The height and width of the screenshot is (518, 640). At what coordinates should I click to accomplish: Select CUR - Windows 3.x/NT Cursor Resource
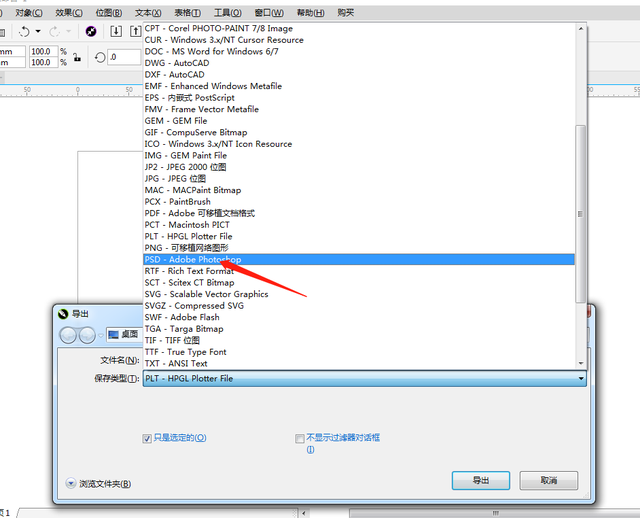359,40
